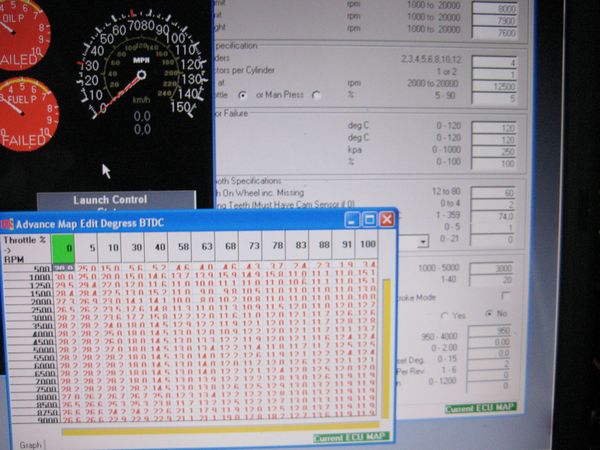Click the Launch Control button
Screen dimensions: 600x450
coord(116,201)
